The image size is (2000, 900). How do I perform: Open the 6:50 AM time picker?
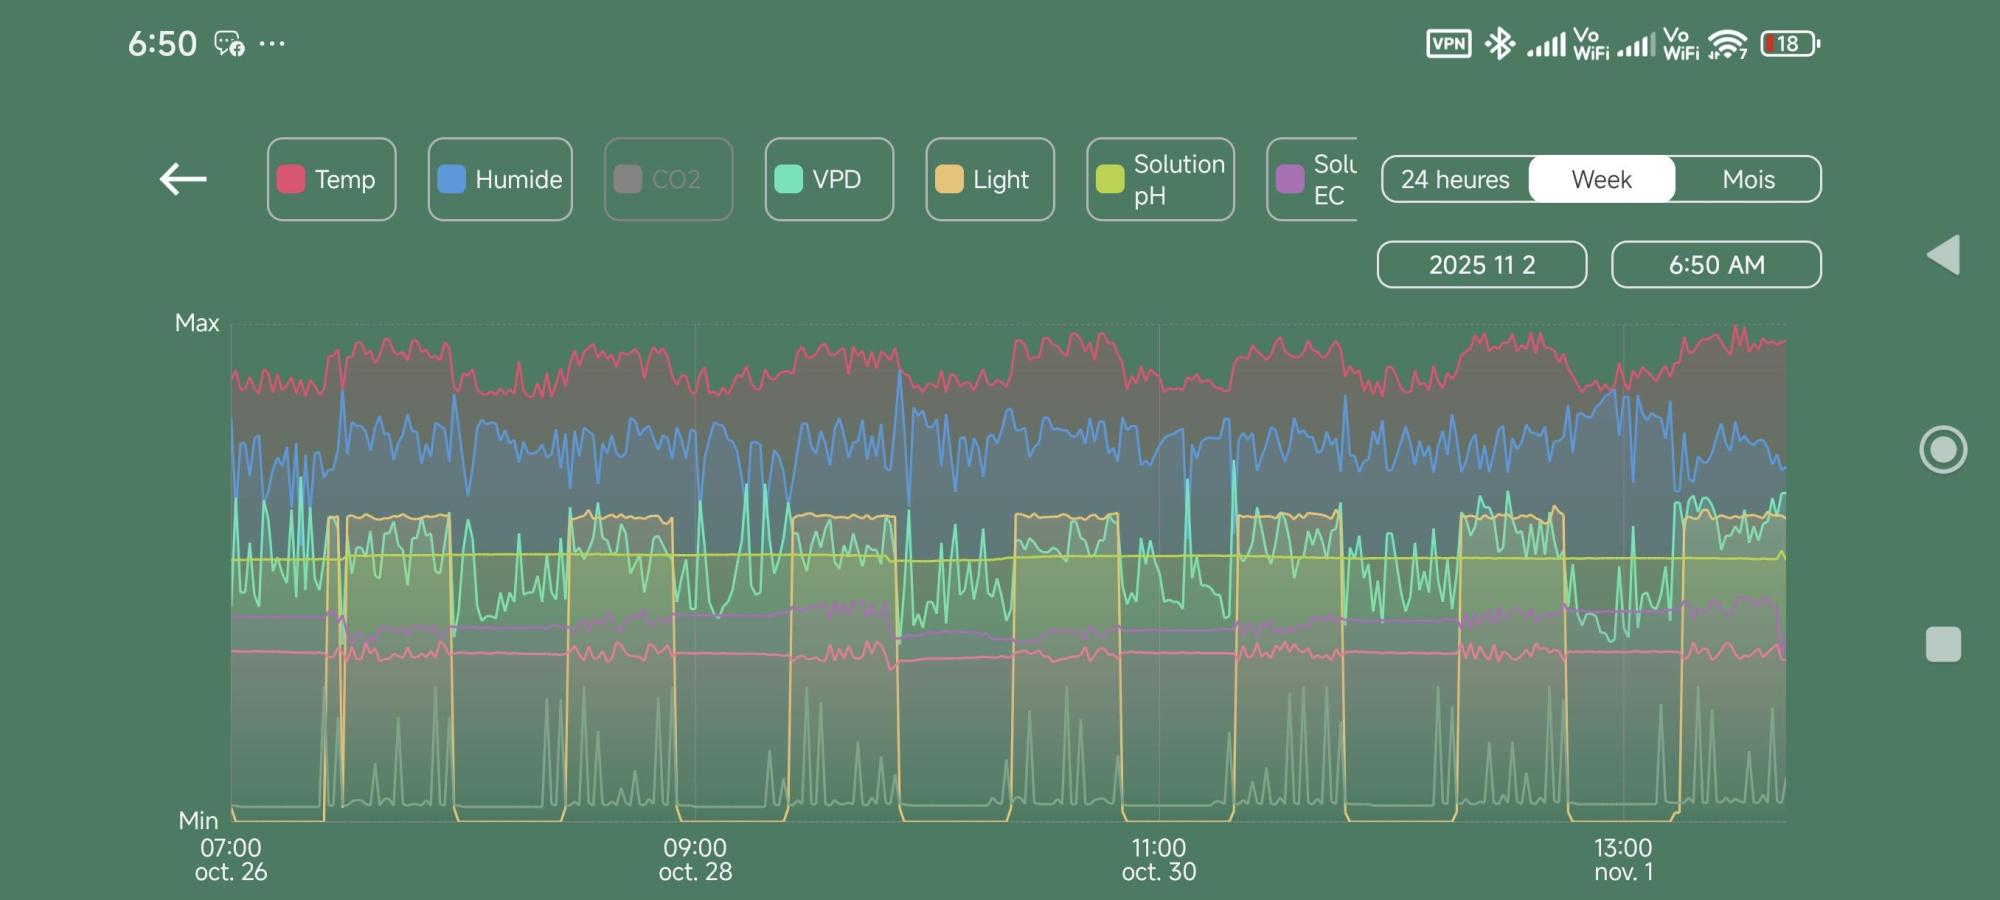(1716, 265)
